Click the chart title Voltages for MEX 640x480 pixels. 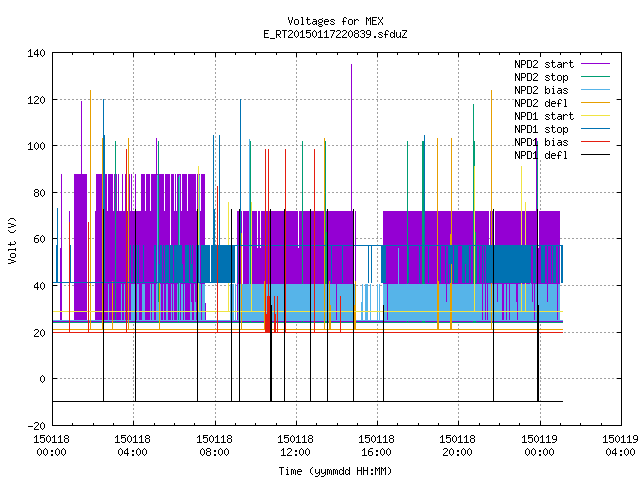[335, 21]
